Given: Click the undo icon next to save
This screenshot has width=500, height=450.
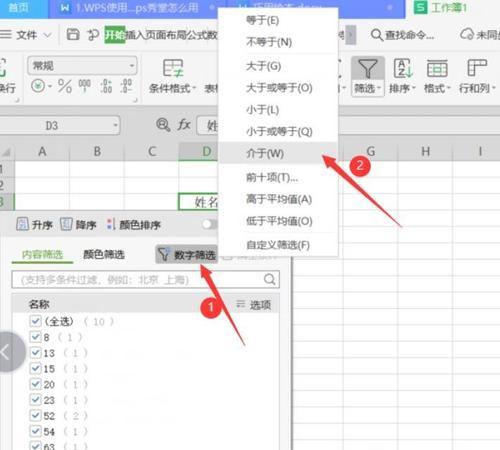Looking at the screenshot, I should (x=93, y=35).
